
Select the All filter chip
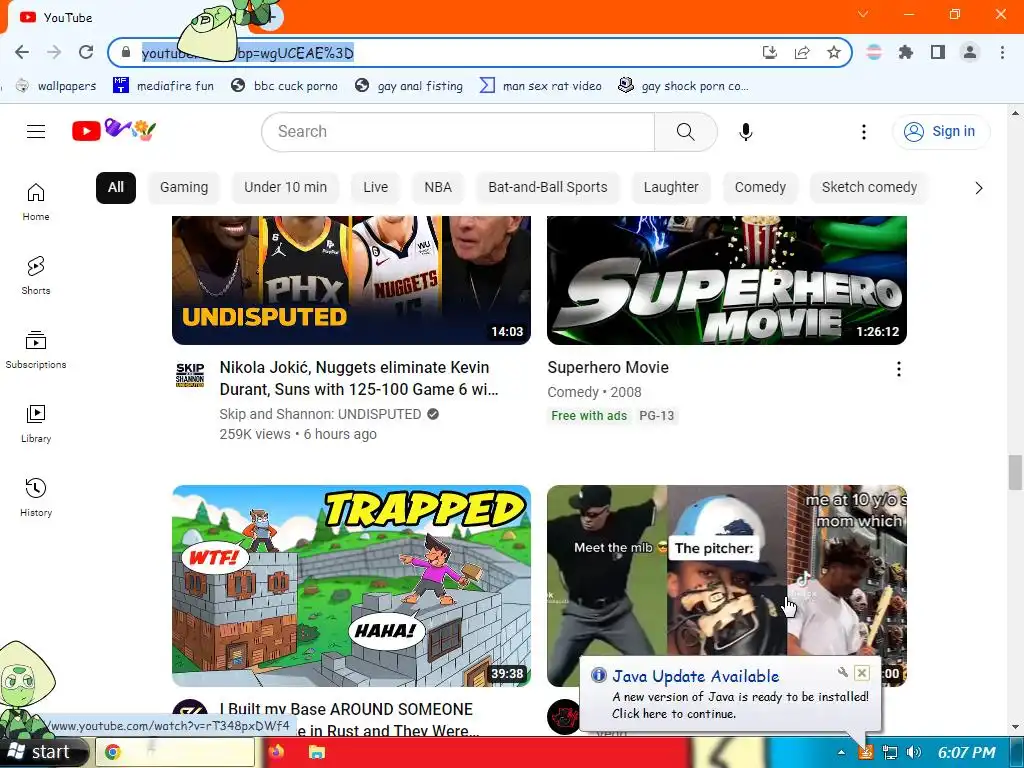[x=116, y=188]
